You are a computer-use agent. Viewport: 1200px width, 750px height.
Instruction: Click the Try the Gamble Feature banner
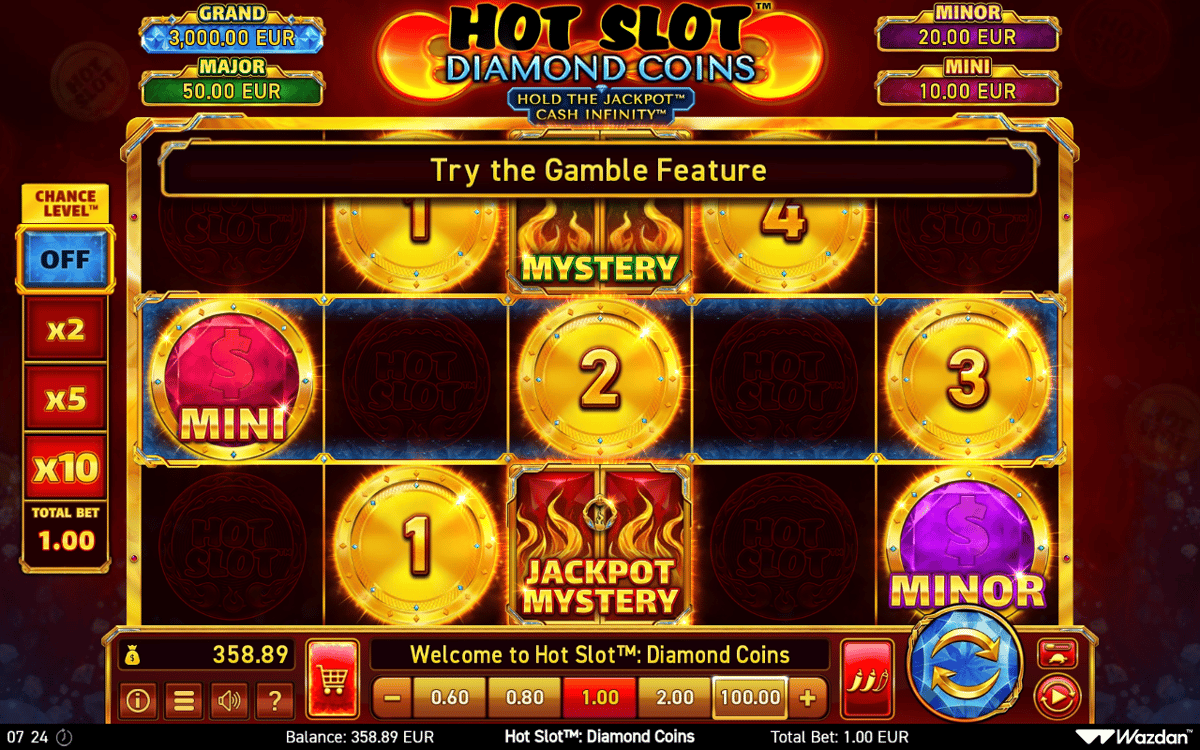point(598,170)
